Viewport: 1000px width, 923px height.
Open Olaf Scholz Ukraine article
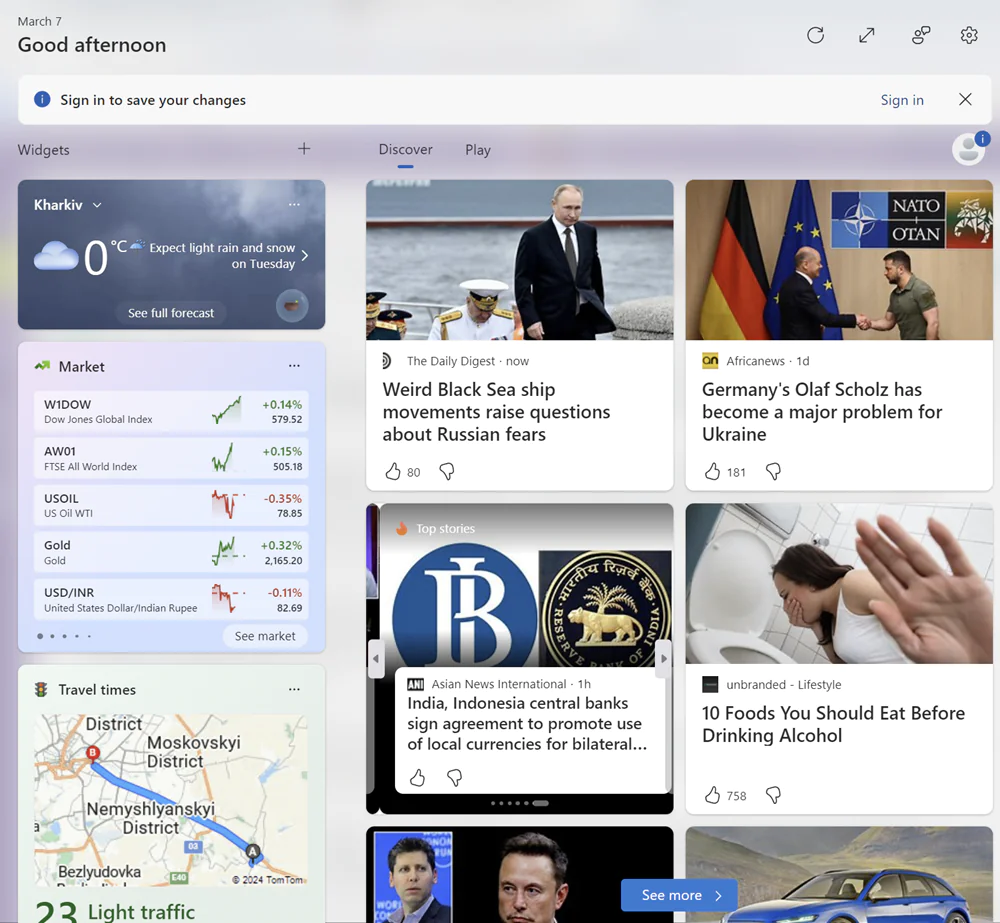[x=821, y=412]
